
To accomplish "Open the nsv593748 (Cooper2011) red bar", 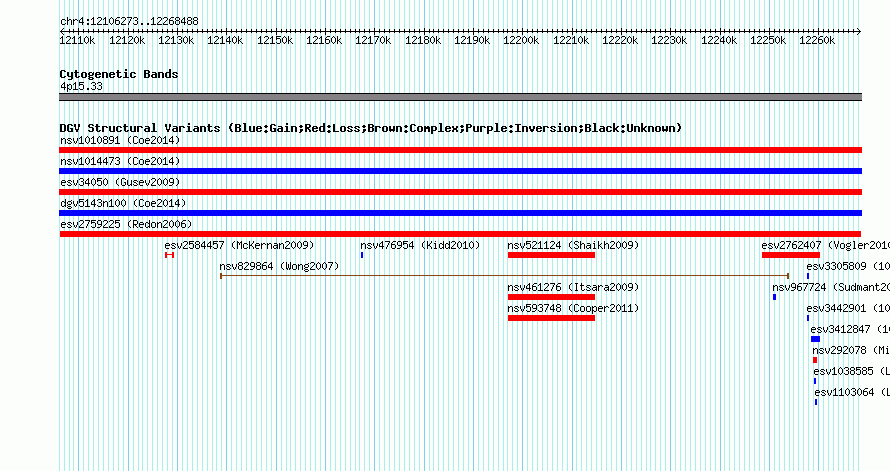I will pos(551,318).
